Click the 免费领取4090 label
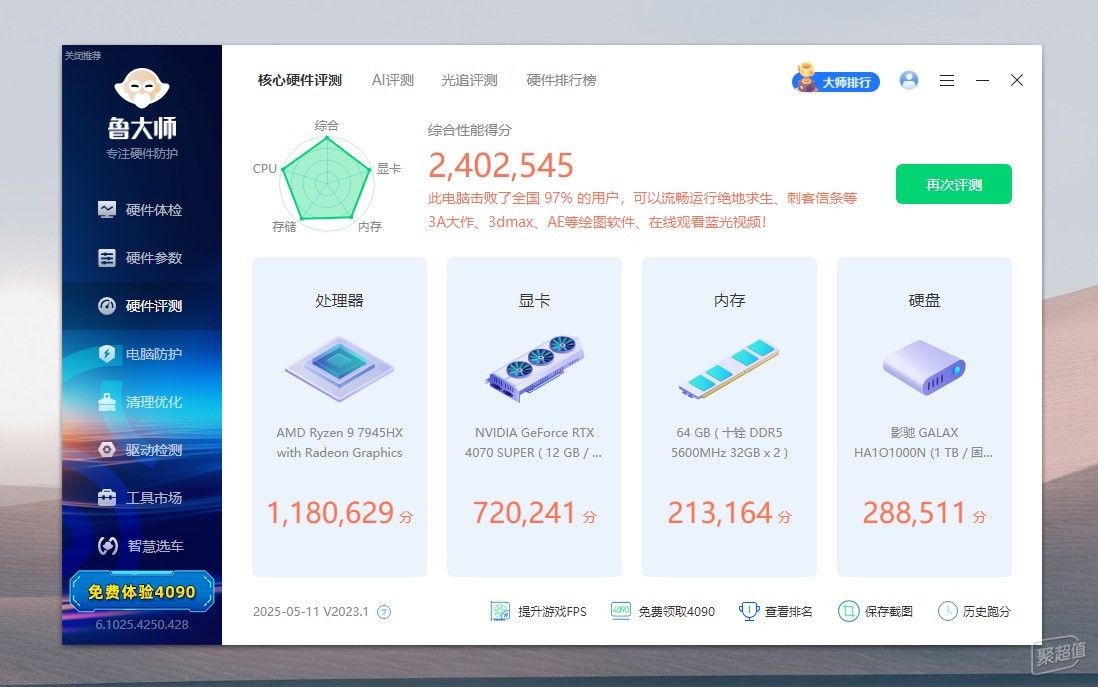The image size is (1098, 687). coord(676,612)
